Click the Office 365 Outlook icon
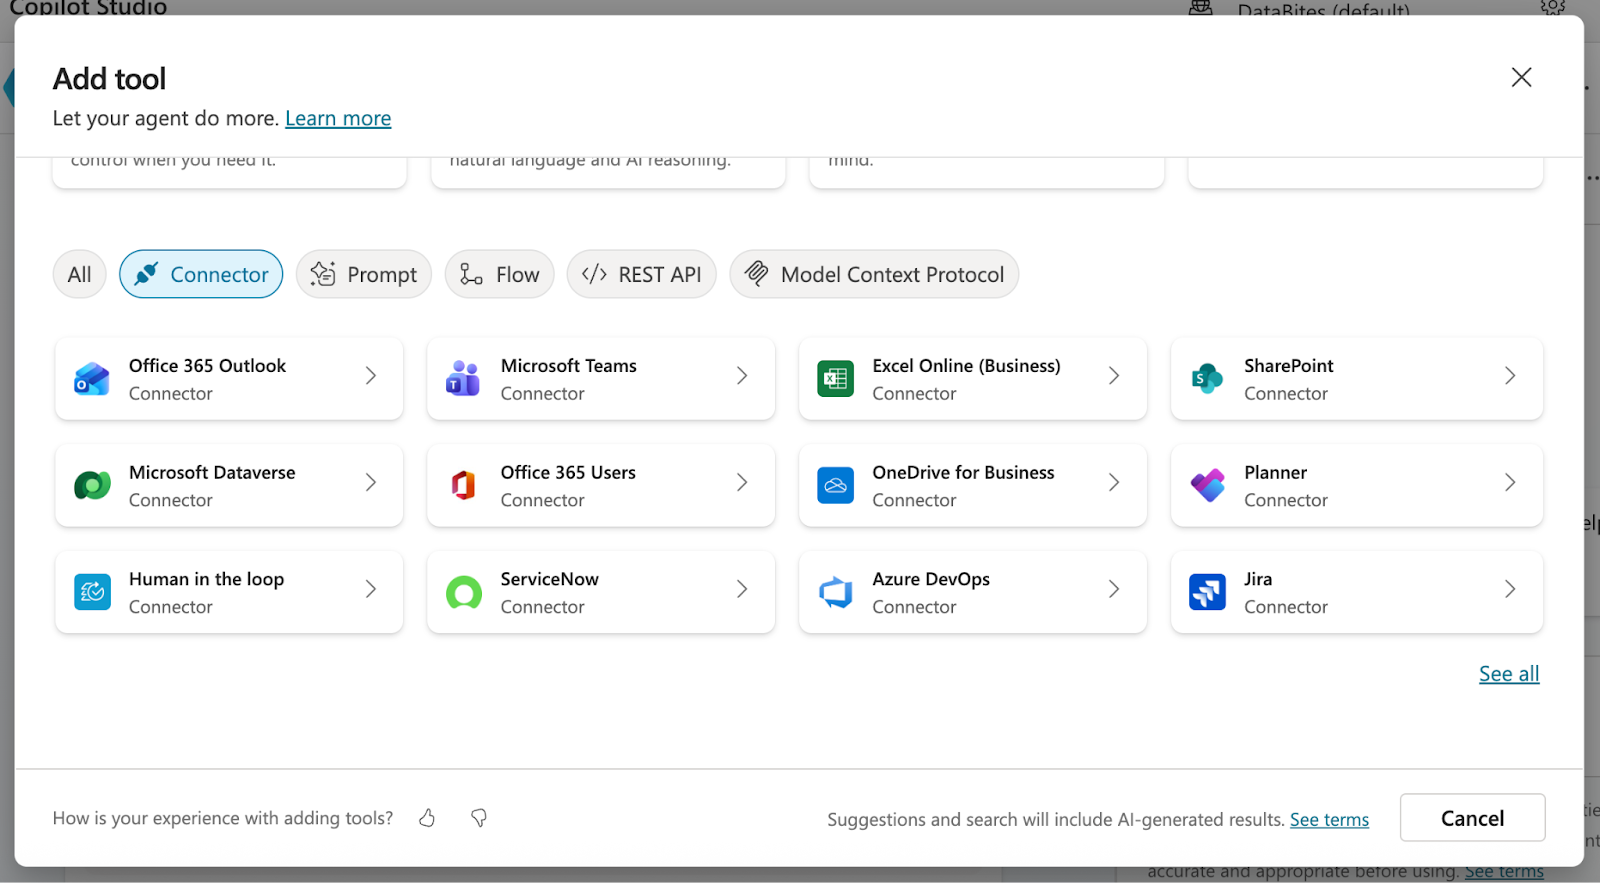 92,379
